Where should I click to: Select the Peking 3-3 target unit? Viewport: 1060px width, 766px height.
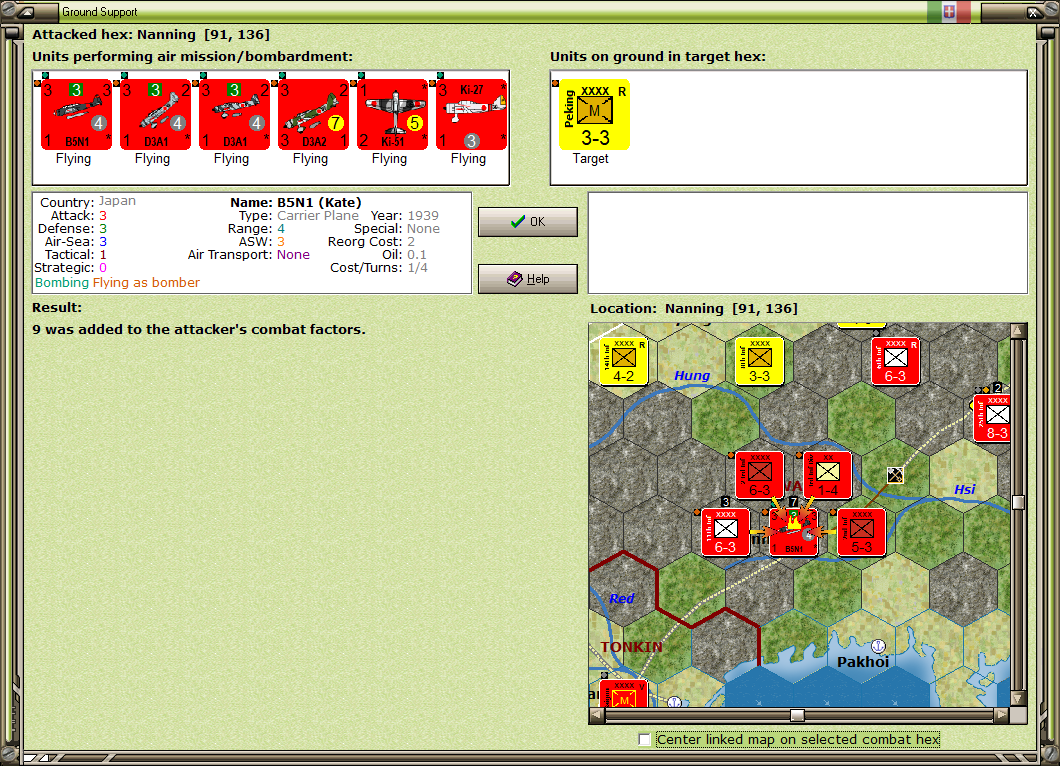pyautogui.click(x=594, y=114)
